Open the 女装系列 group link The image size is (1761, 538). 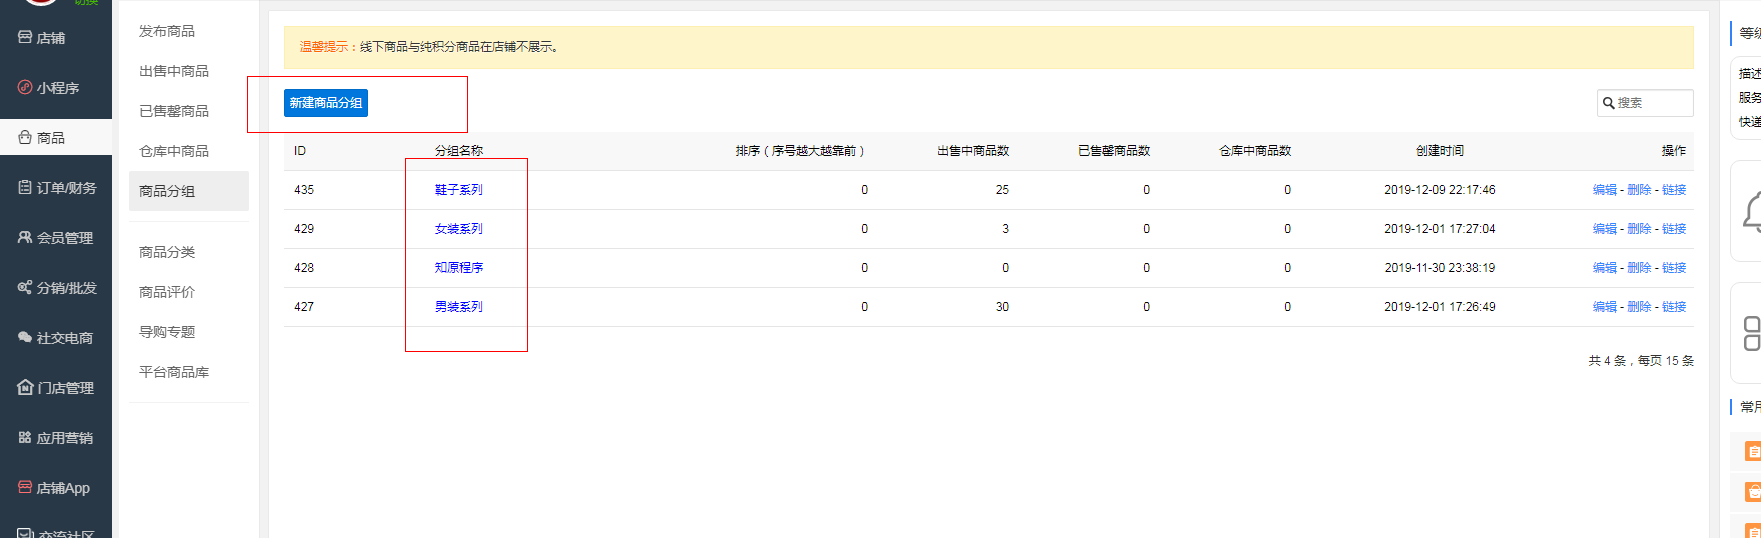coord(459,229)
